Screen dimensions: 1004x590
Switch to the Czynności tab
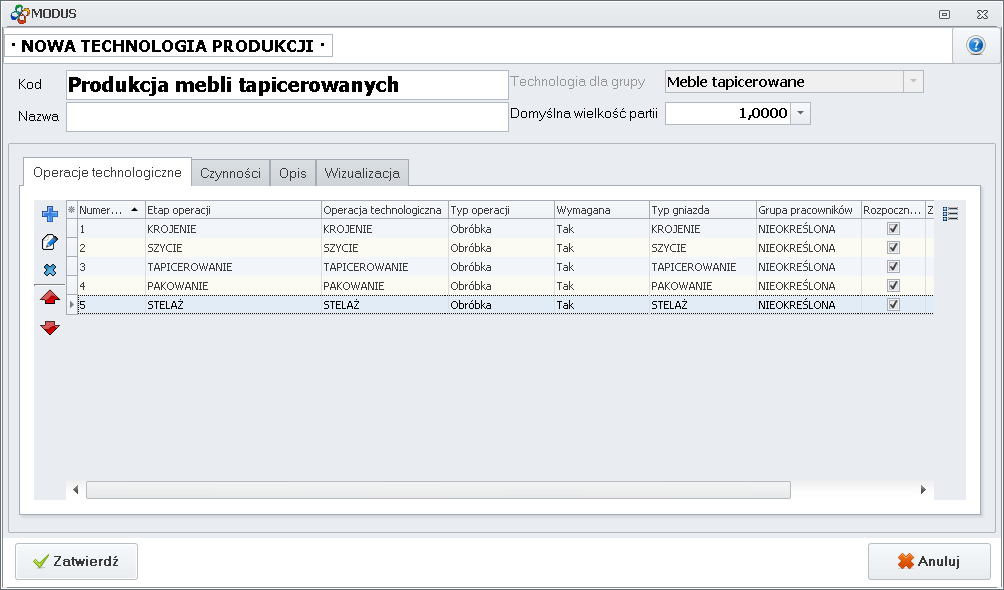(230, 173)
